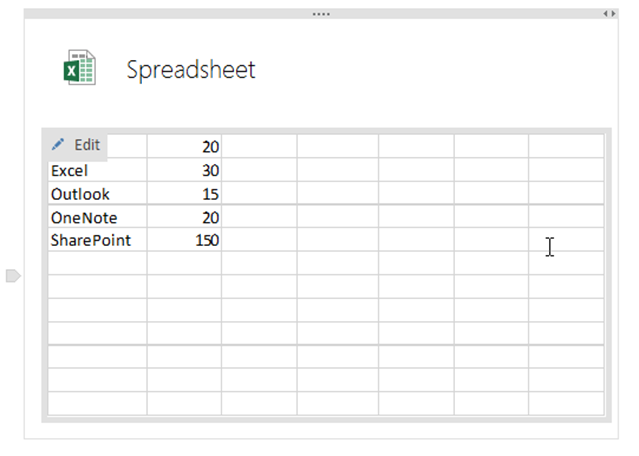Select the cell labeled Outlook
639x456 pixels.
click(x=97, y=194)
